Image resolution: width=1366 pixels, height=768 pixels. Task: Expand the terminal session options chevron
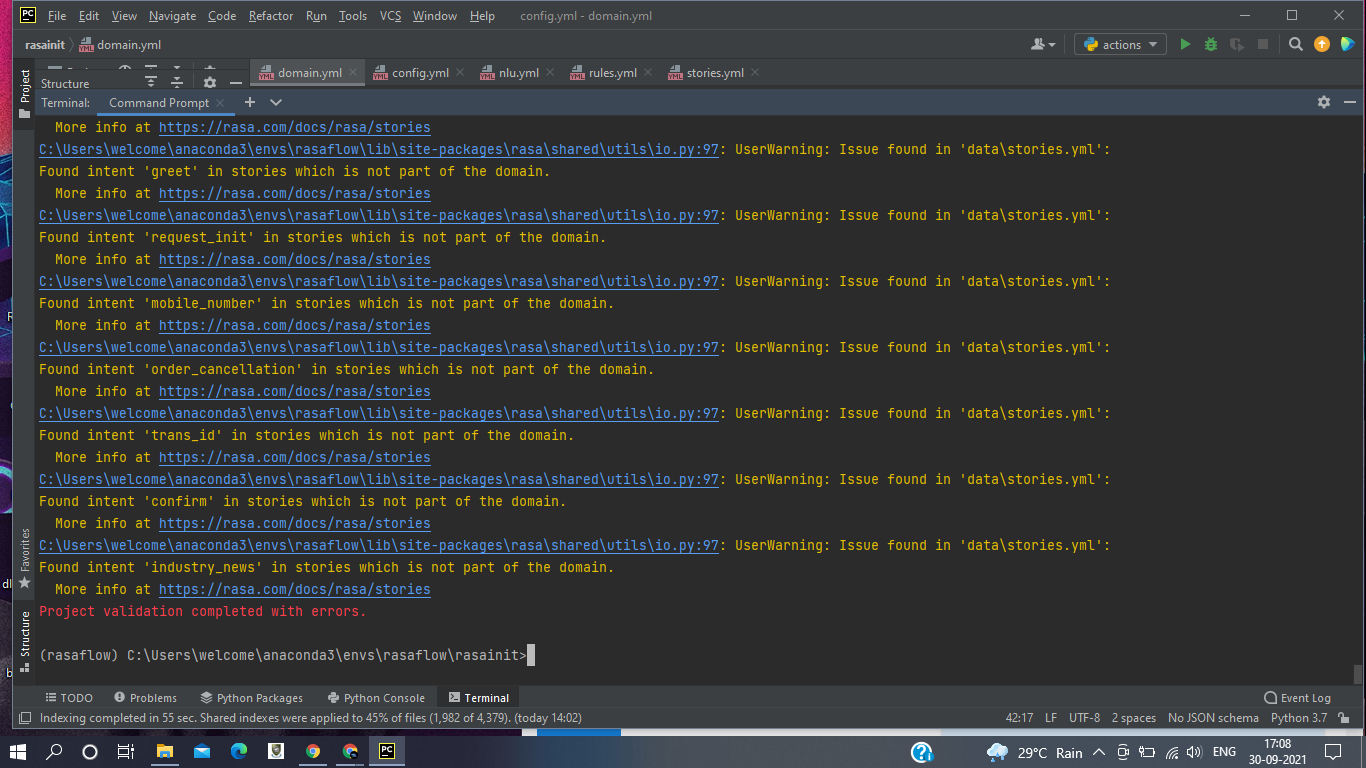(276, 102)
